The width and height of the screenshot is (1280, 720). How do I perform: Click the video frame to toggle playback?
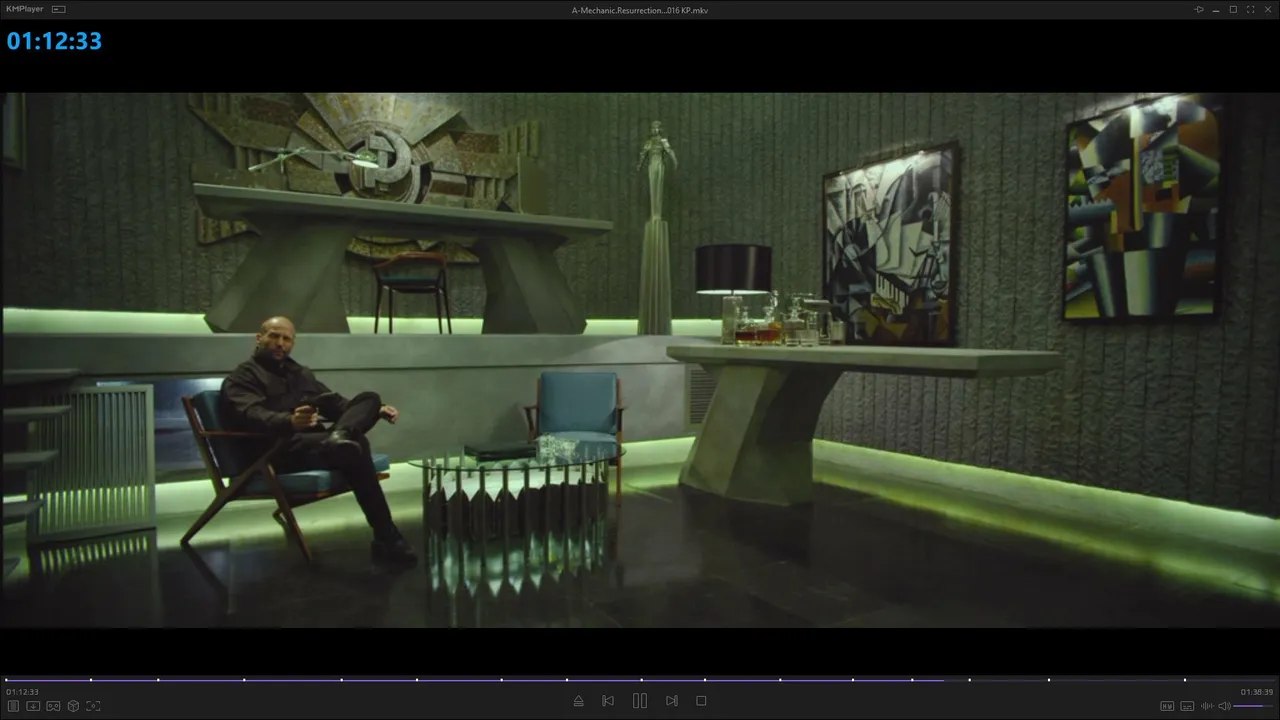point(640,360)
